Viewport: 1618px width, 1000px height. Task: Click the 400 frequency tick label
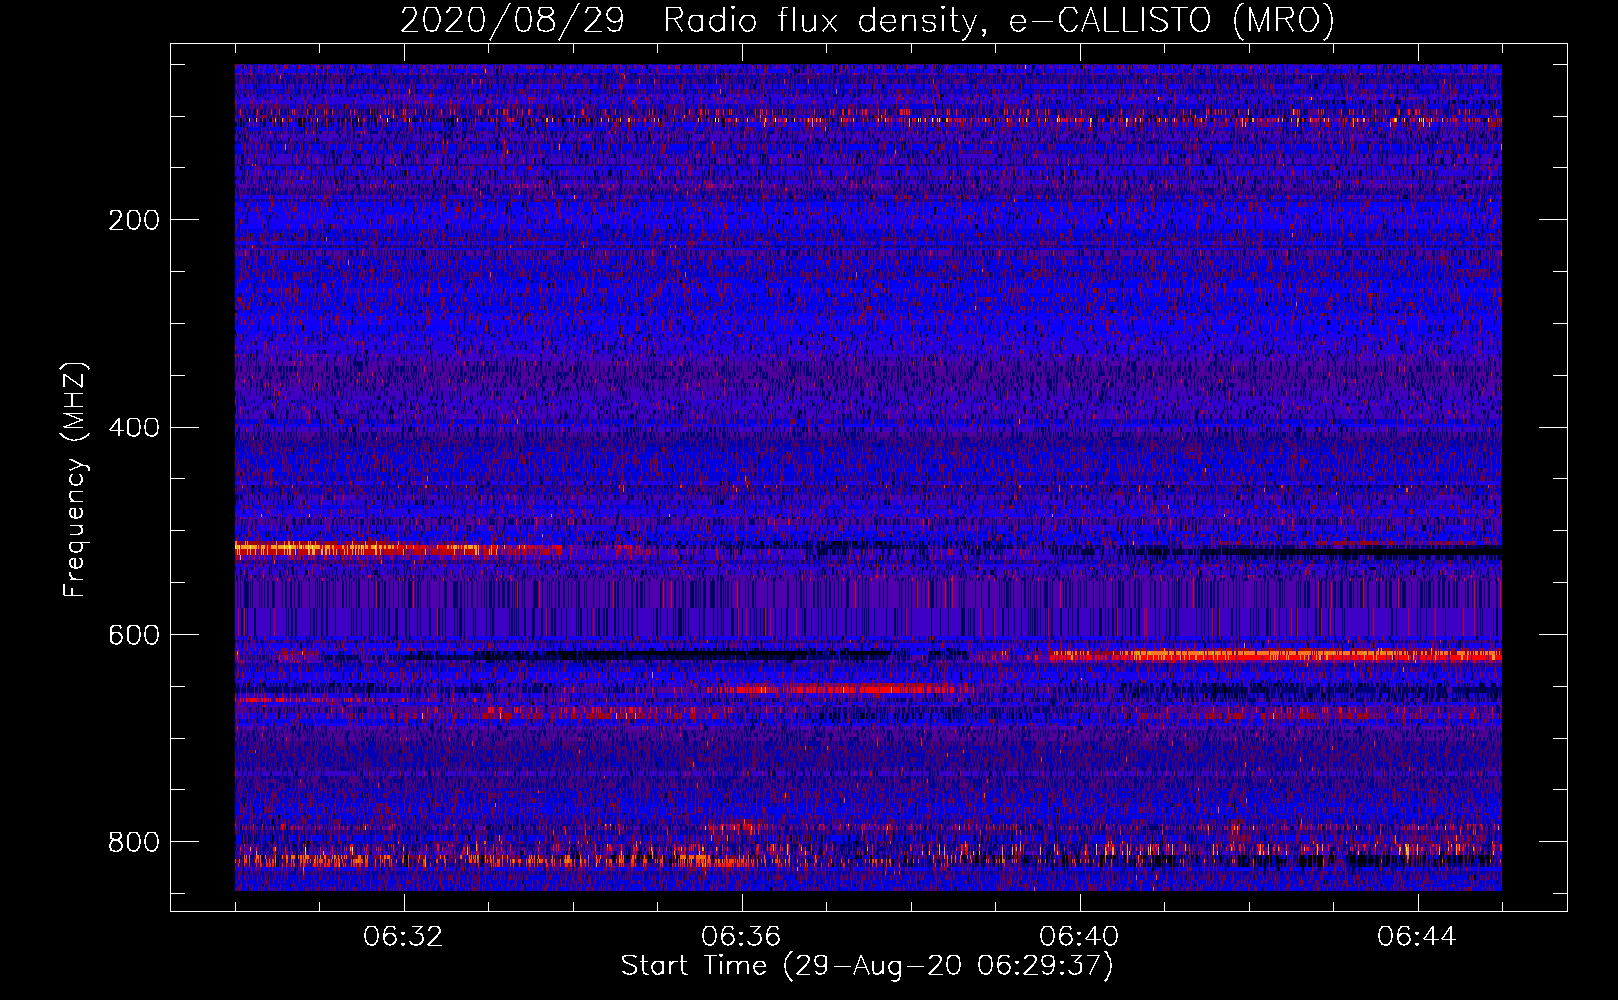point(133,428)
